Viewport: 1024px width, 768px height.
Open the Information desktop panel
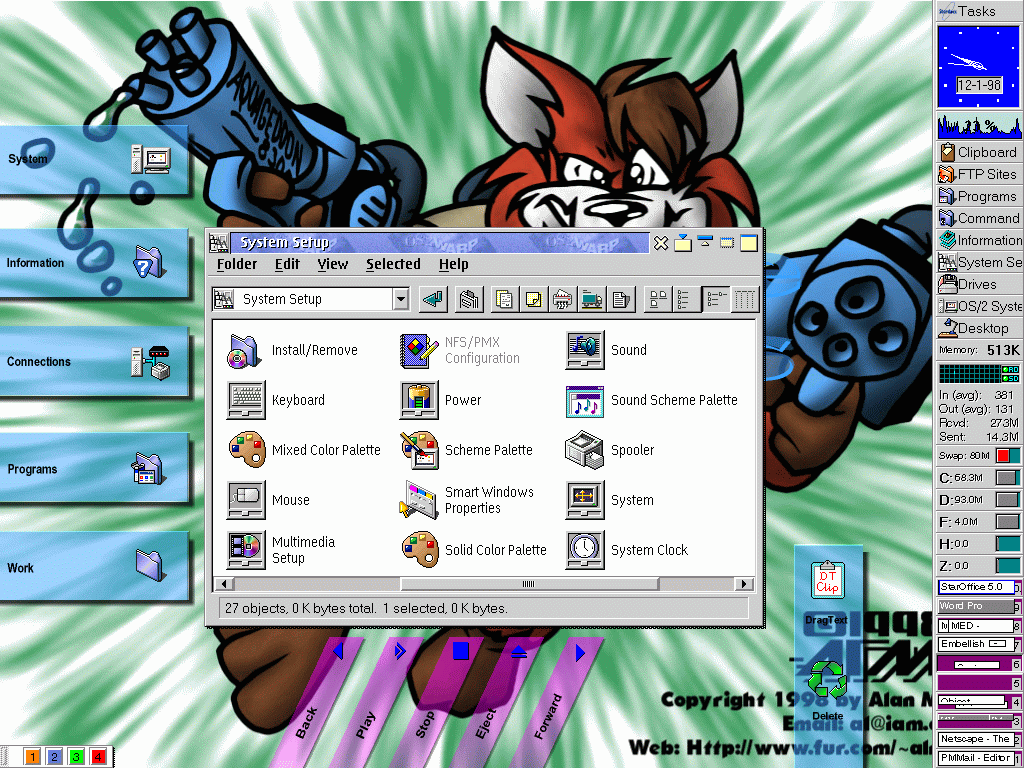click(x=94, y=263)
